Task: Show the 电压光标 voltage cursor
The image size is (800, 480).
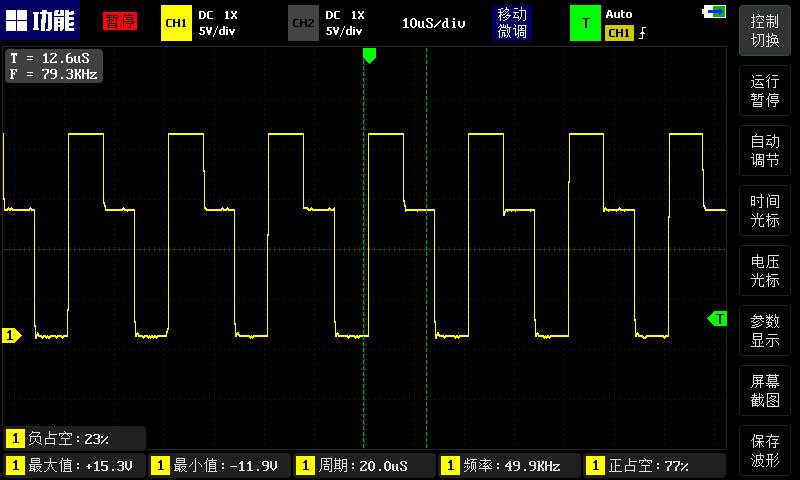Action: pos(765,270)
